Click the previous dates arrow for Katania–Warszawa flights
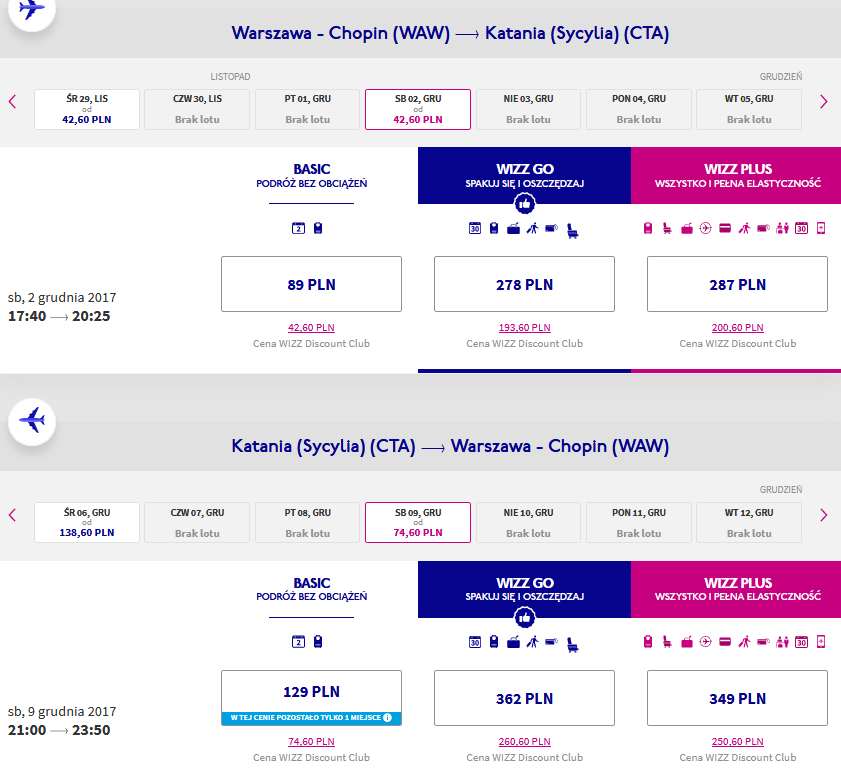841x770 pixels. (12, 515)
